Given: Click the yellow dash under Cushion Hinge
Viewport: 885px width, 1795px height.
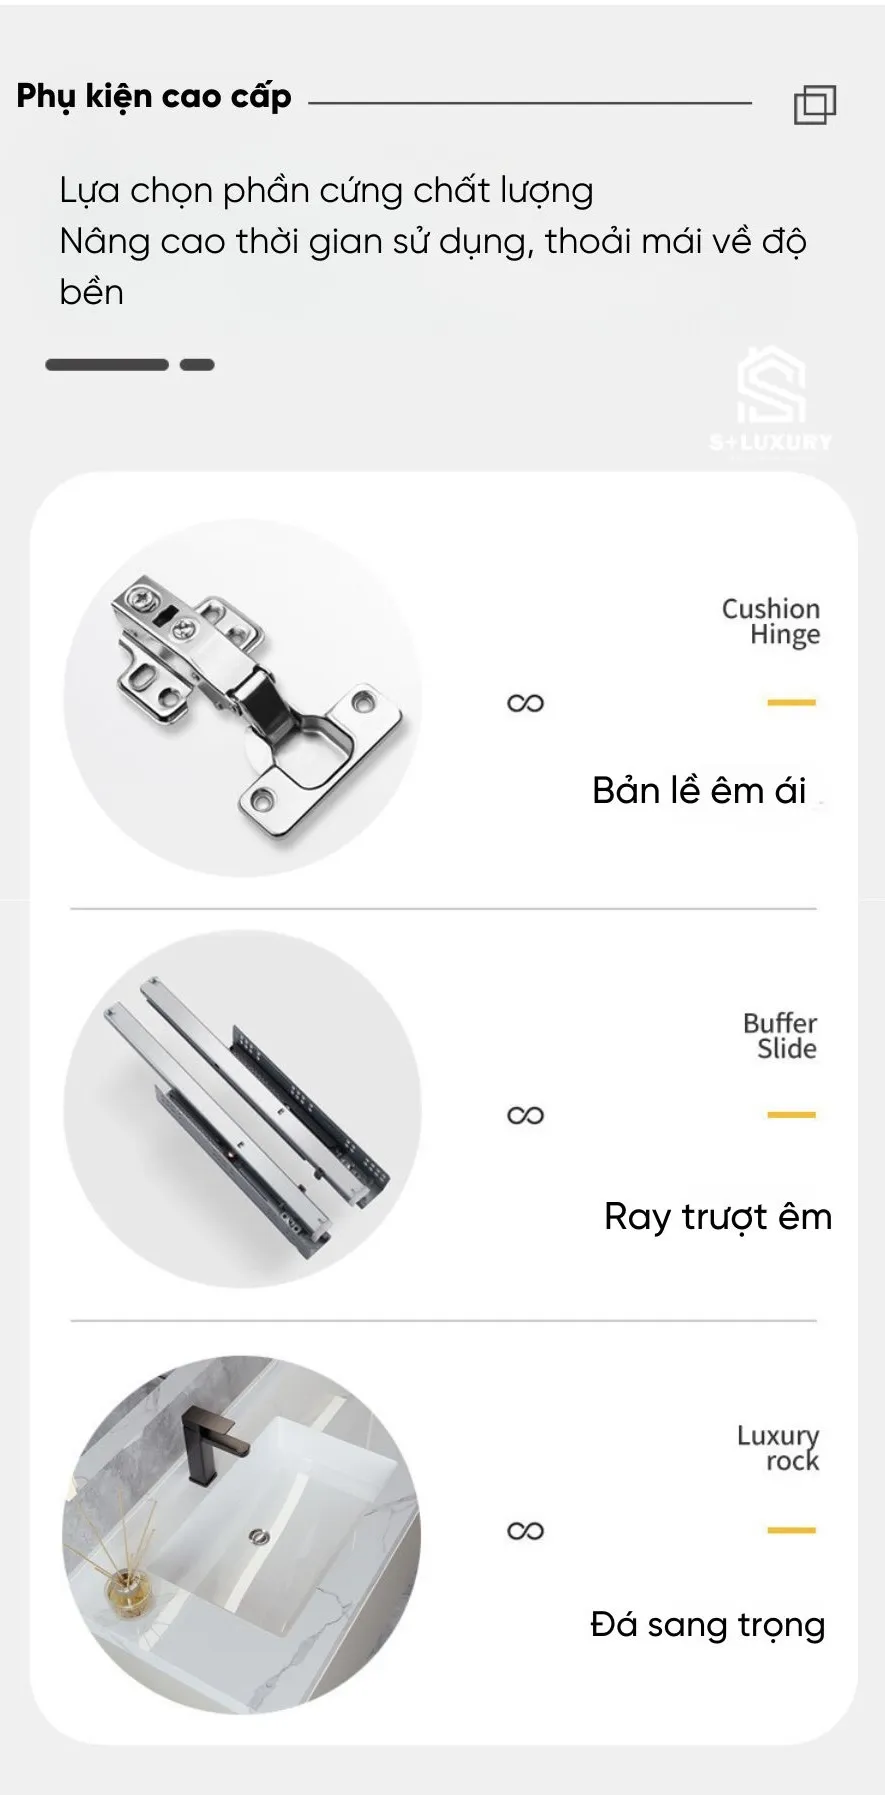Looking at the screenshot, I should click(792, 703).
